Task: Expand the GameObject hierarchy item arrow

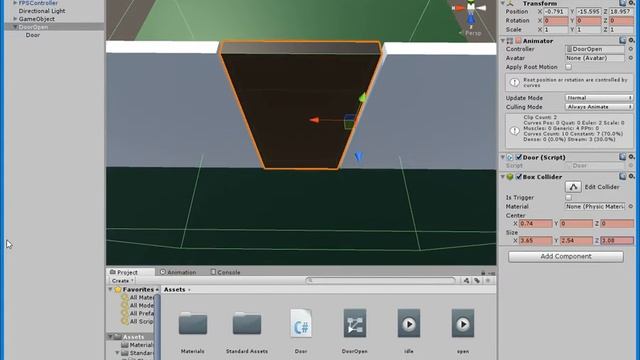Action: pyautogui.click(x=15, y=19)
